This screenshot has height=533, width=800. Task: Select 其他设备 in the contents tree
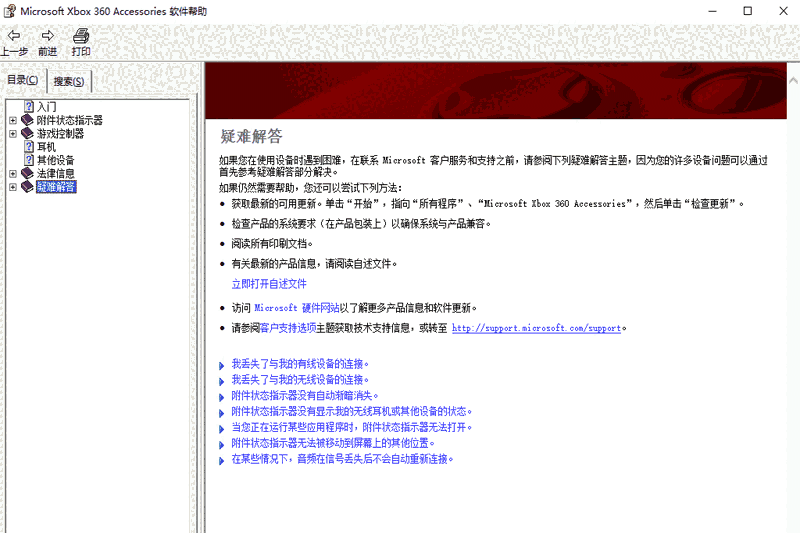click(x=56, y=160)
